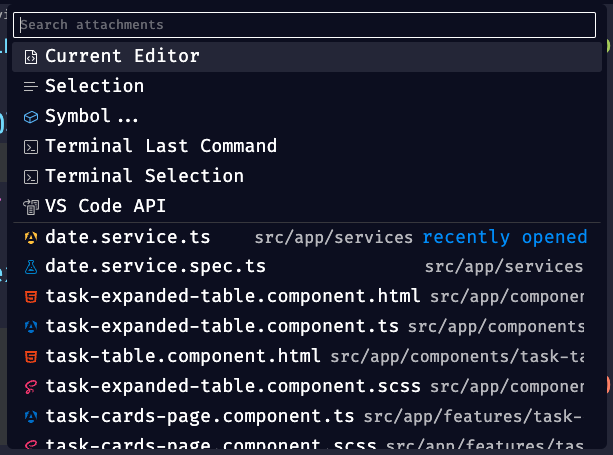The width and height of the screenshot is (613, 455).
Task: Select the Current Editor option
Action: (x=122, y=57)
